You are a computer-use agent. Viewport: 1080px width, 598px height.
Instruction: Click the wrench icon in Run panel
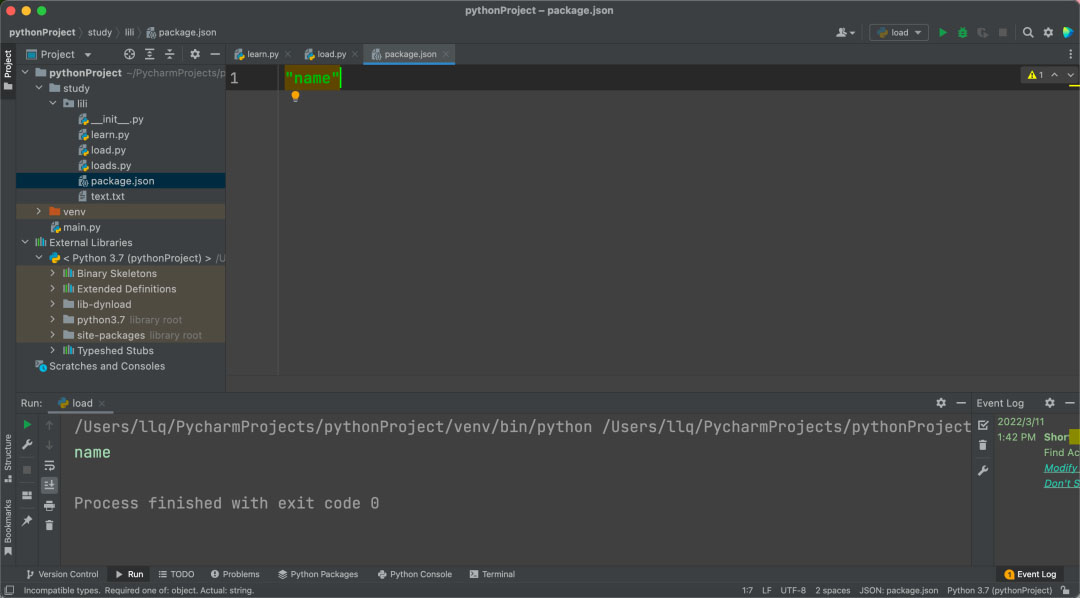pos(28,445)
